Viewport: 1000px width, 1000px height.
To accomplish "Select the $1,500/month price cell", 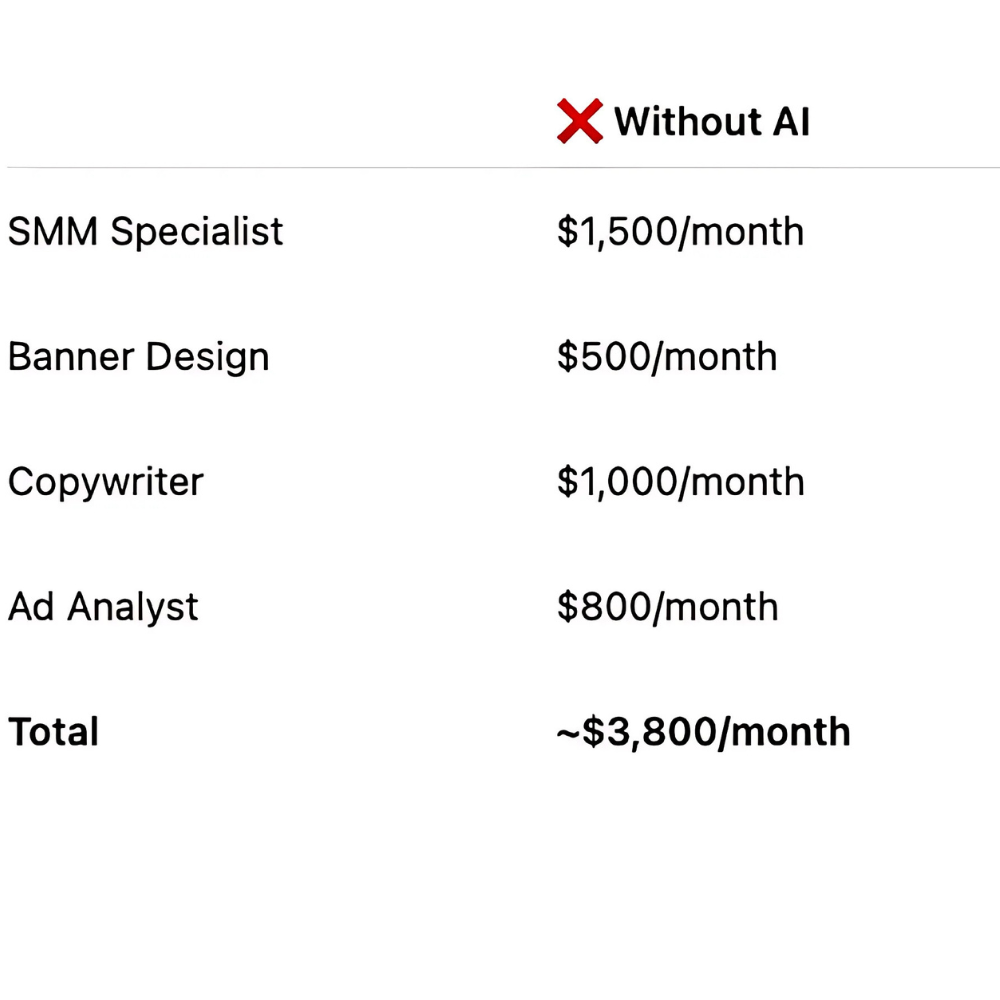I will (x=680, y=232).
